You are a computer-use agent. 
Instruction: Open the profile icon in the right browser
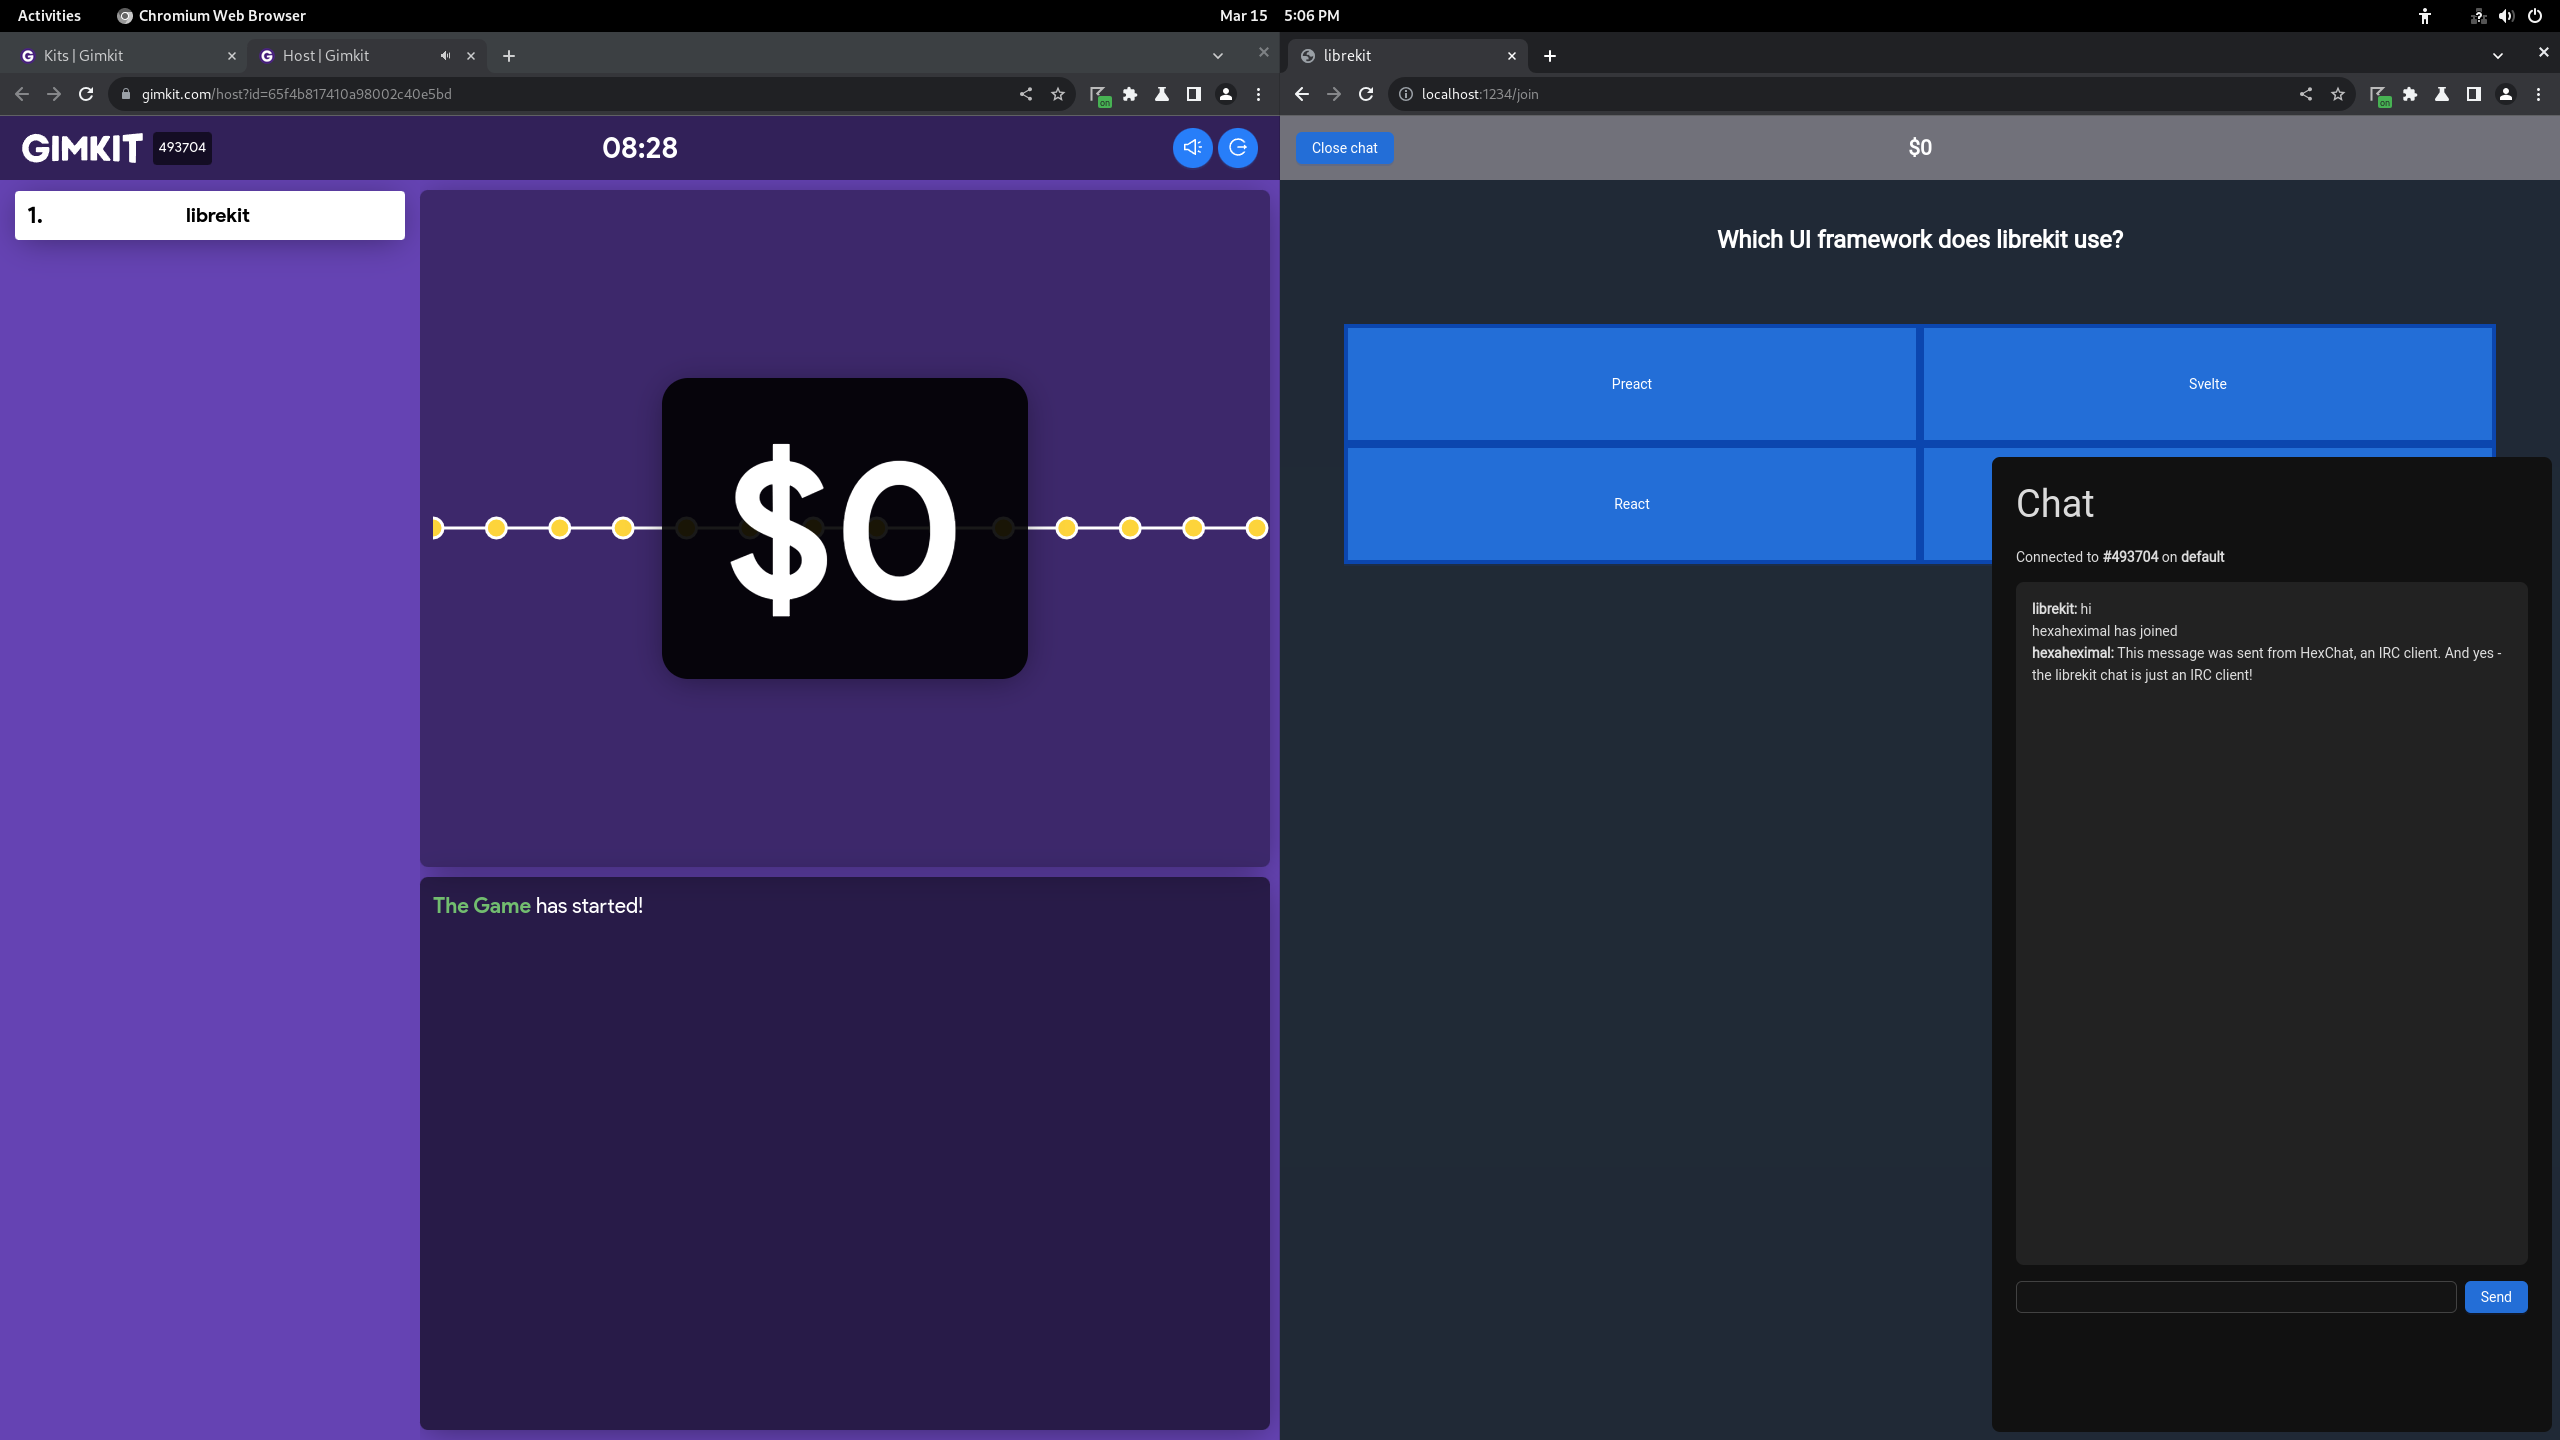pos(2506,94)
